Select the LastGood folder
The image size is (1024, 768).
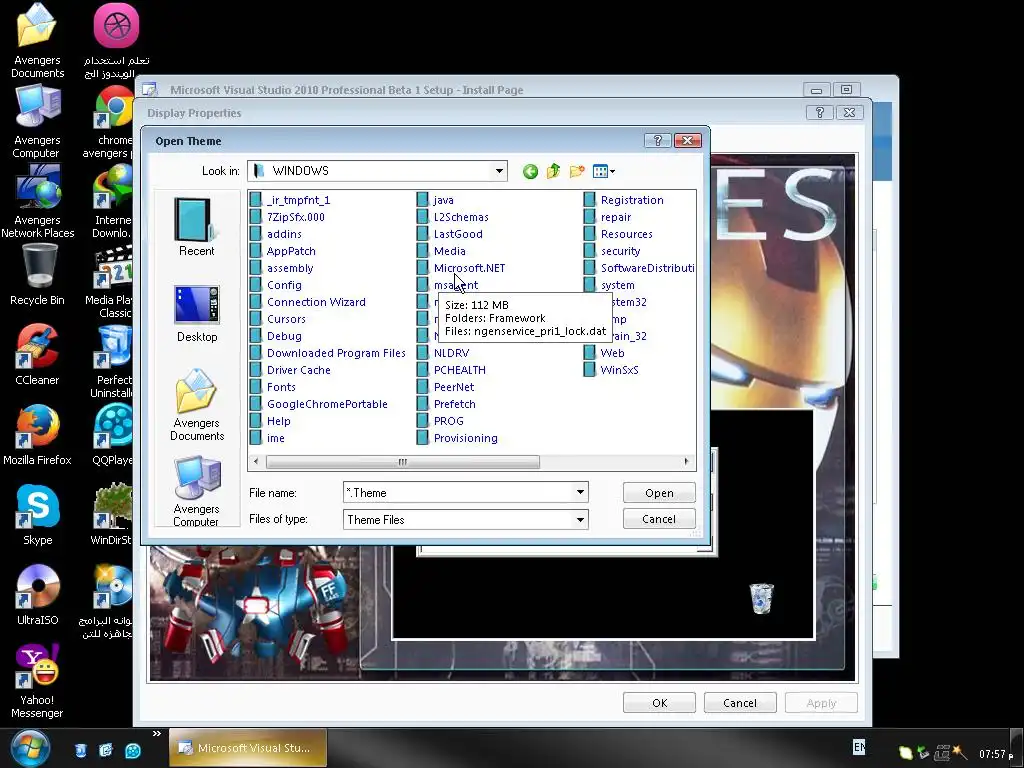[x=450, y=234]
